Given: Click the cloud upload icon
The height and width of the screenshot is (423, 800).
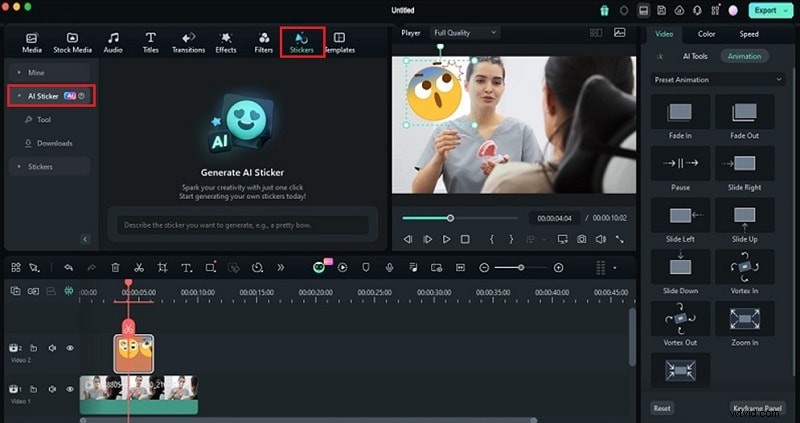Looking at the screenshot, I should [679, 10].
